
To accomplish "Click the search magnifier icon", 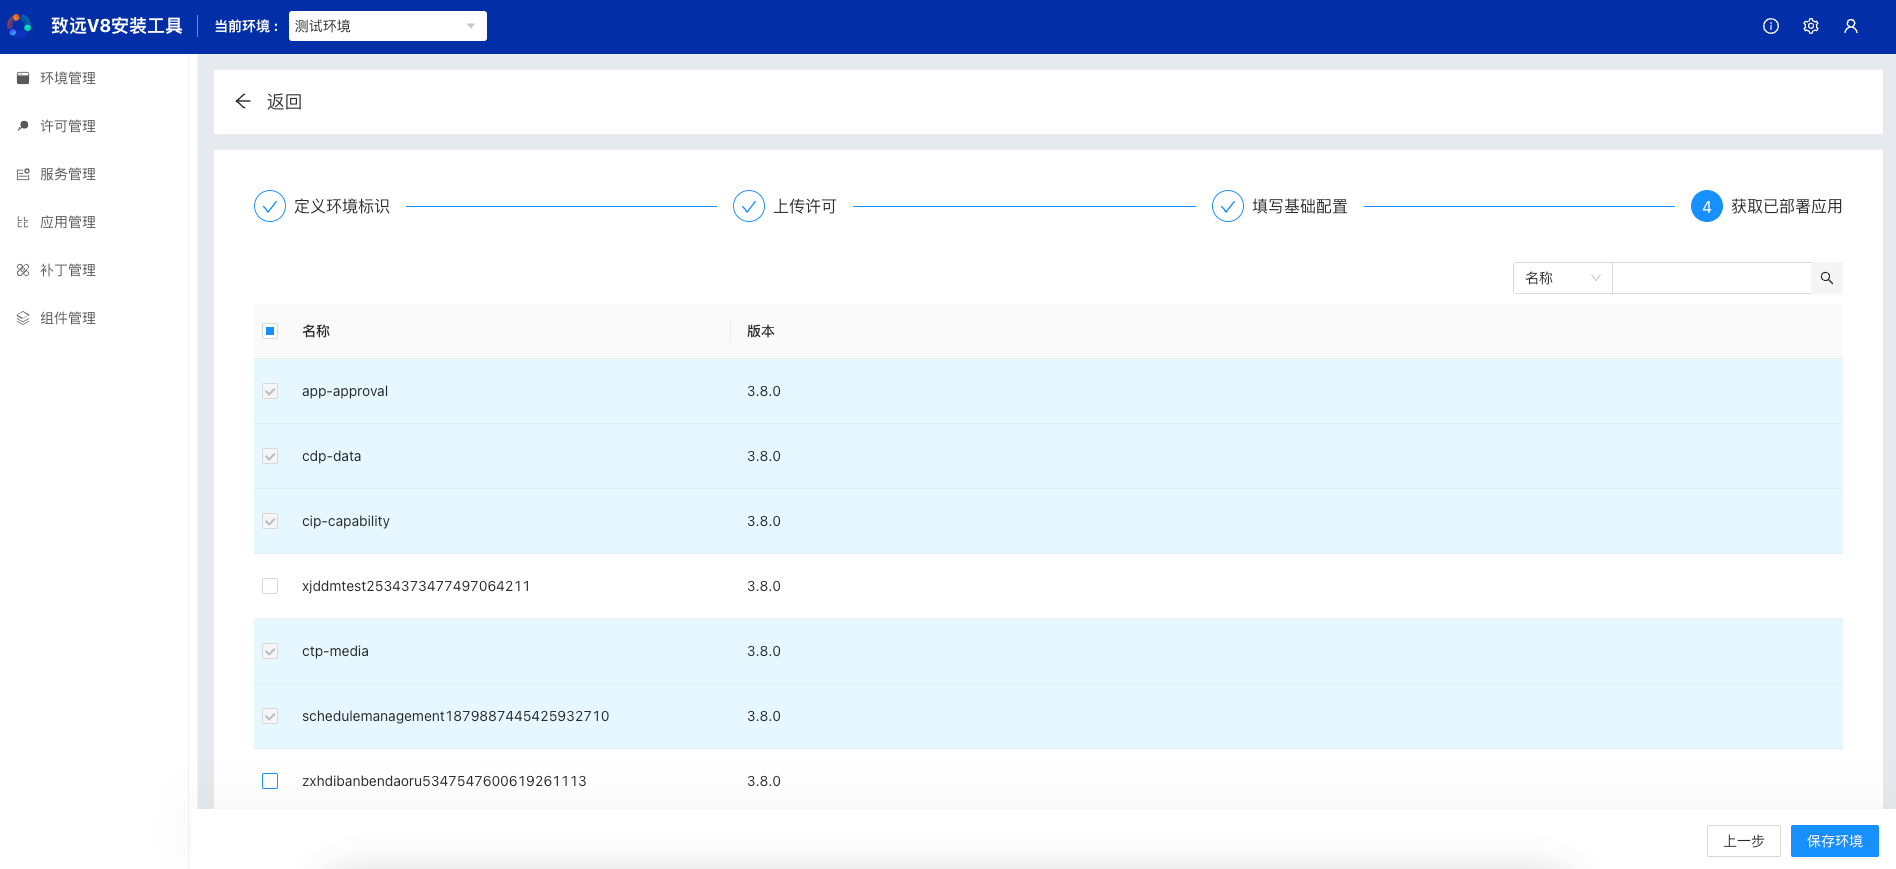I will [x=1826, y=278].
